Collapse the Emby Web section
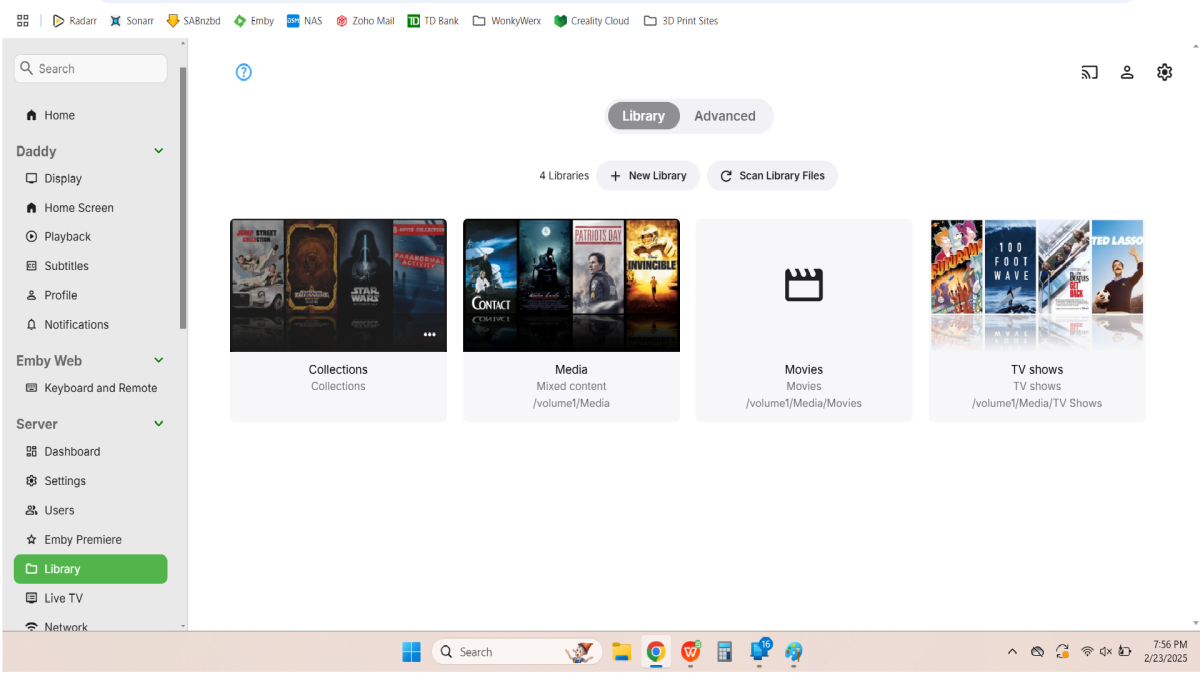 click(x=158, y=360)
